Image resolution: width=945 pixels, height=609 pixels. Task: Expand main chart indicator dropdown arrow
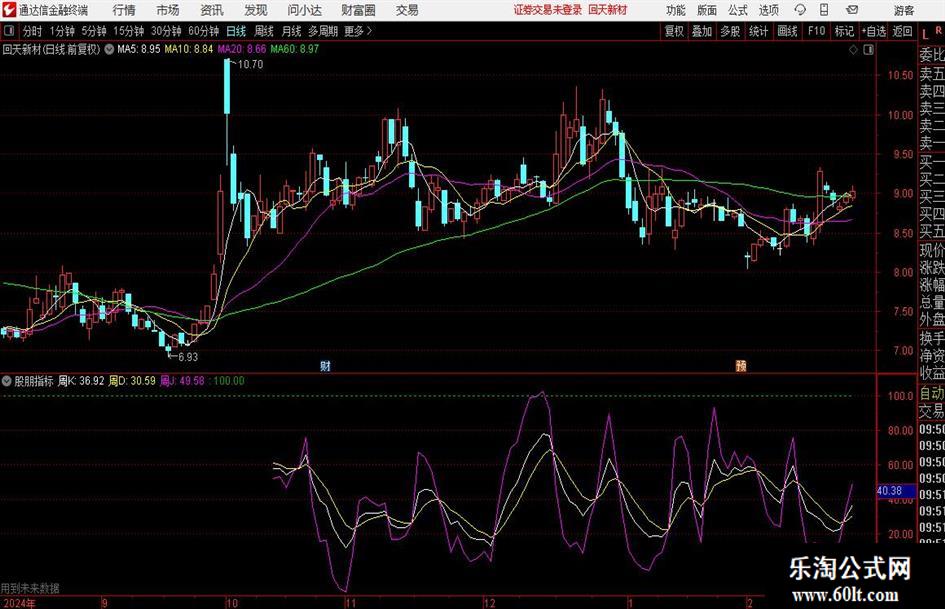108,49
